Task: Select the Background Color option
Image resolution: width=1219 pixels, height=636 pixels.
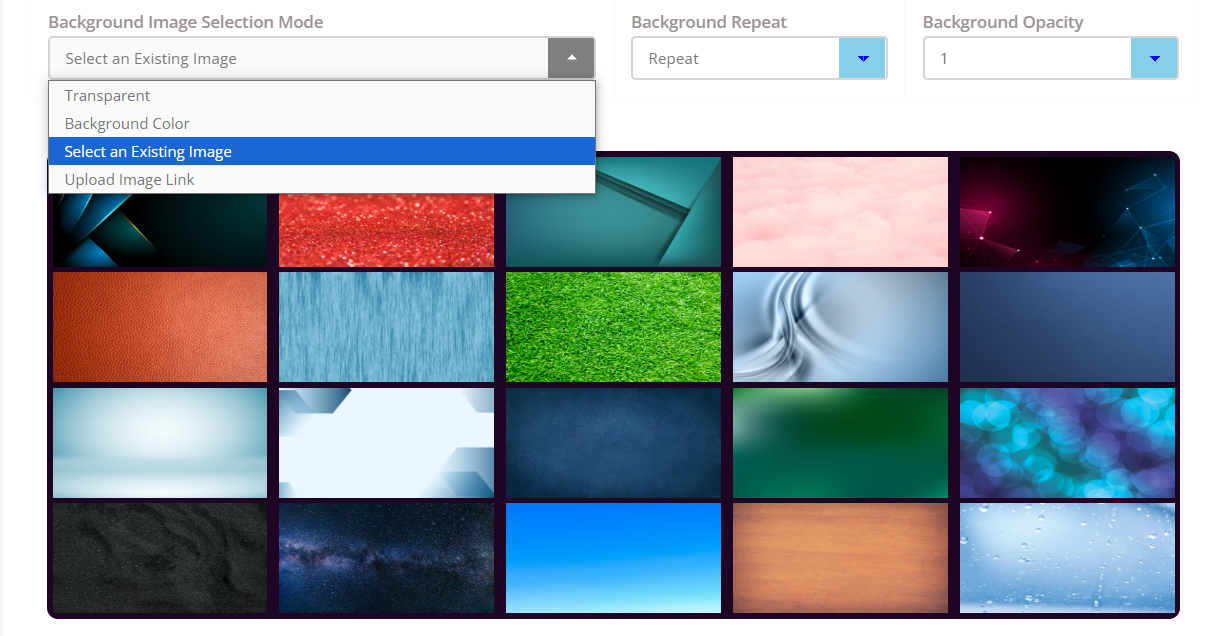Action: click(127, 124)
